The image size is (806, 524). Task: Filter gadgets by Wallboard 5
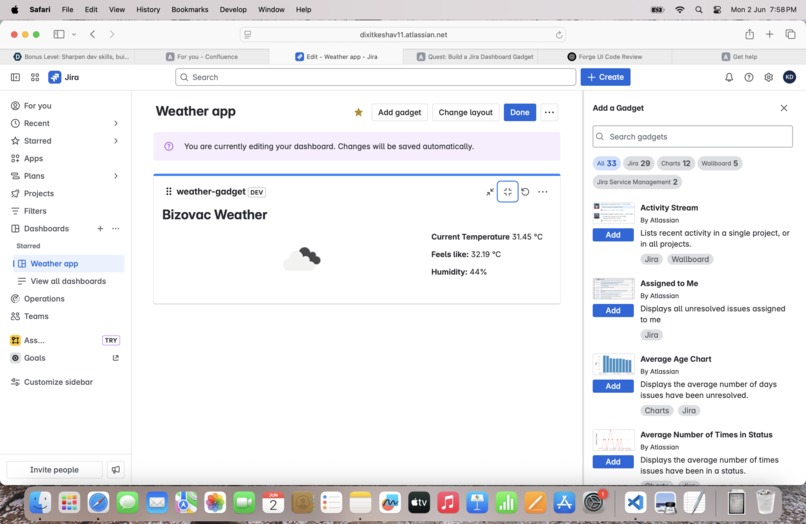tap(719, 163)
